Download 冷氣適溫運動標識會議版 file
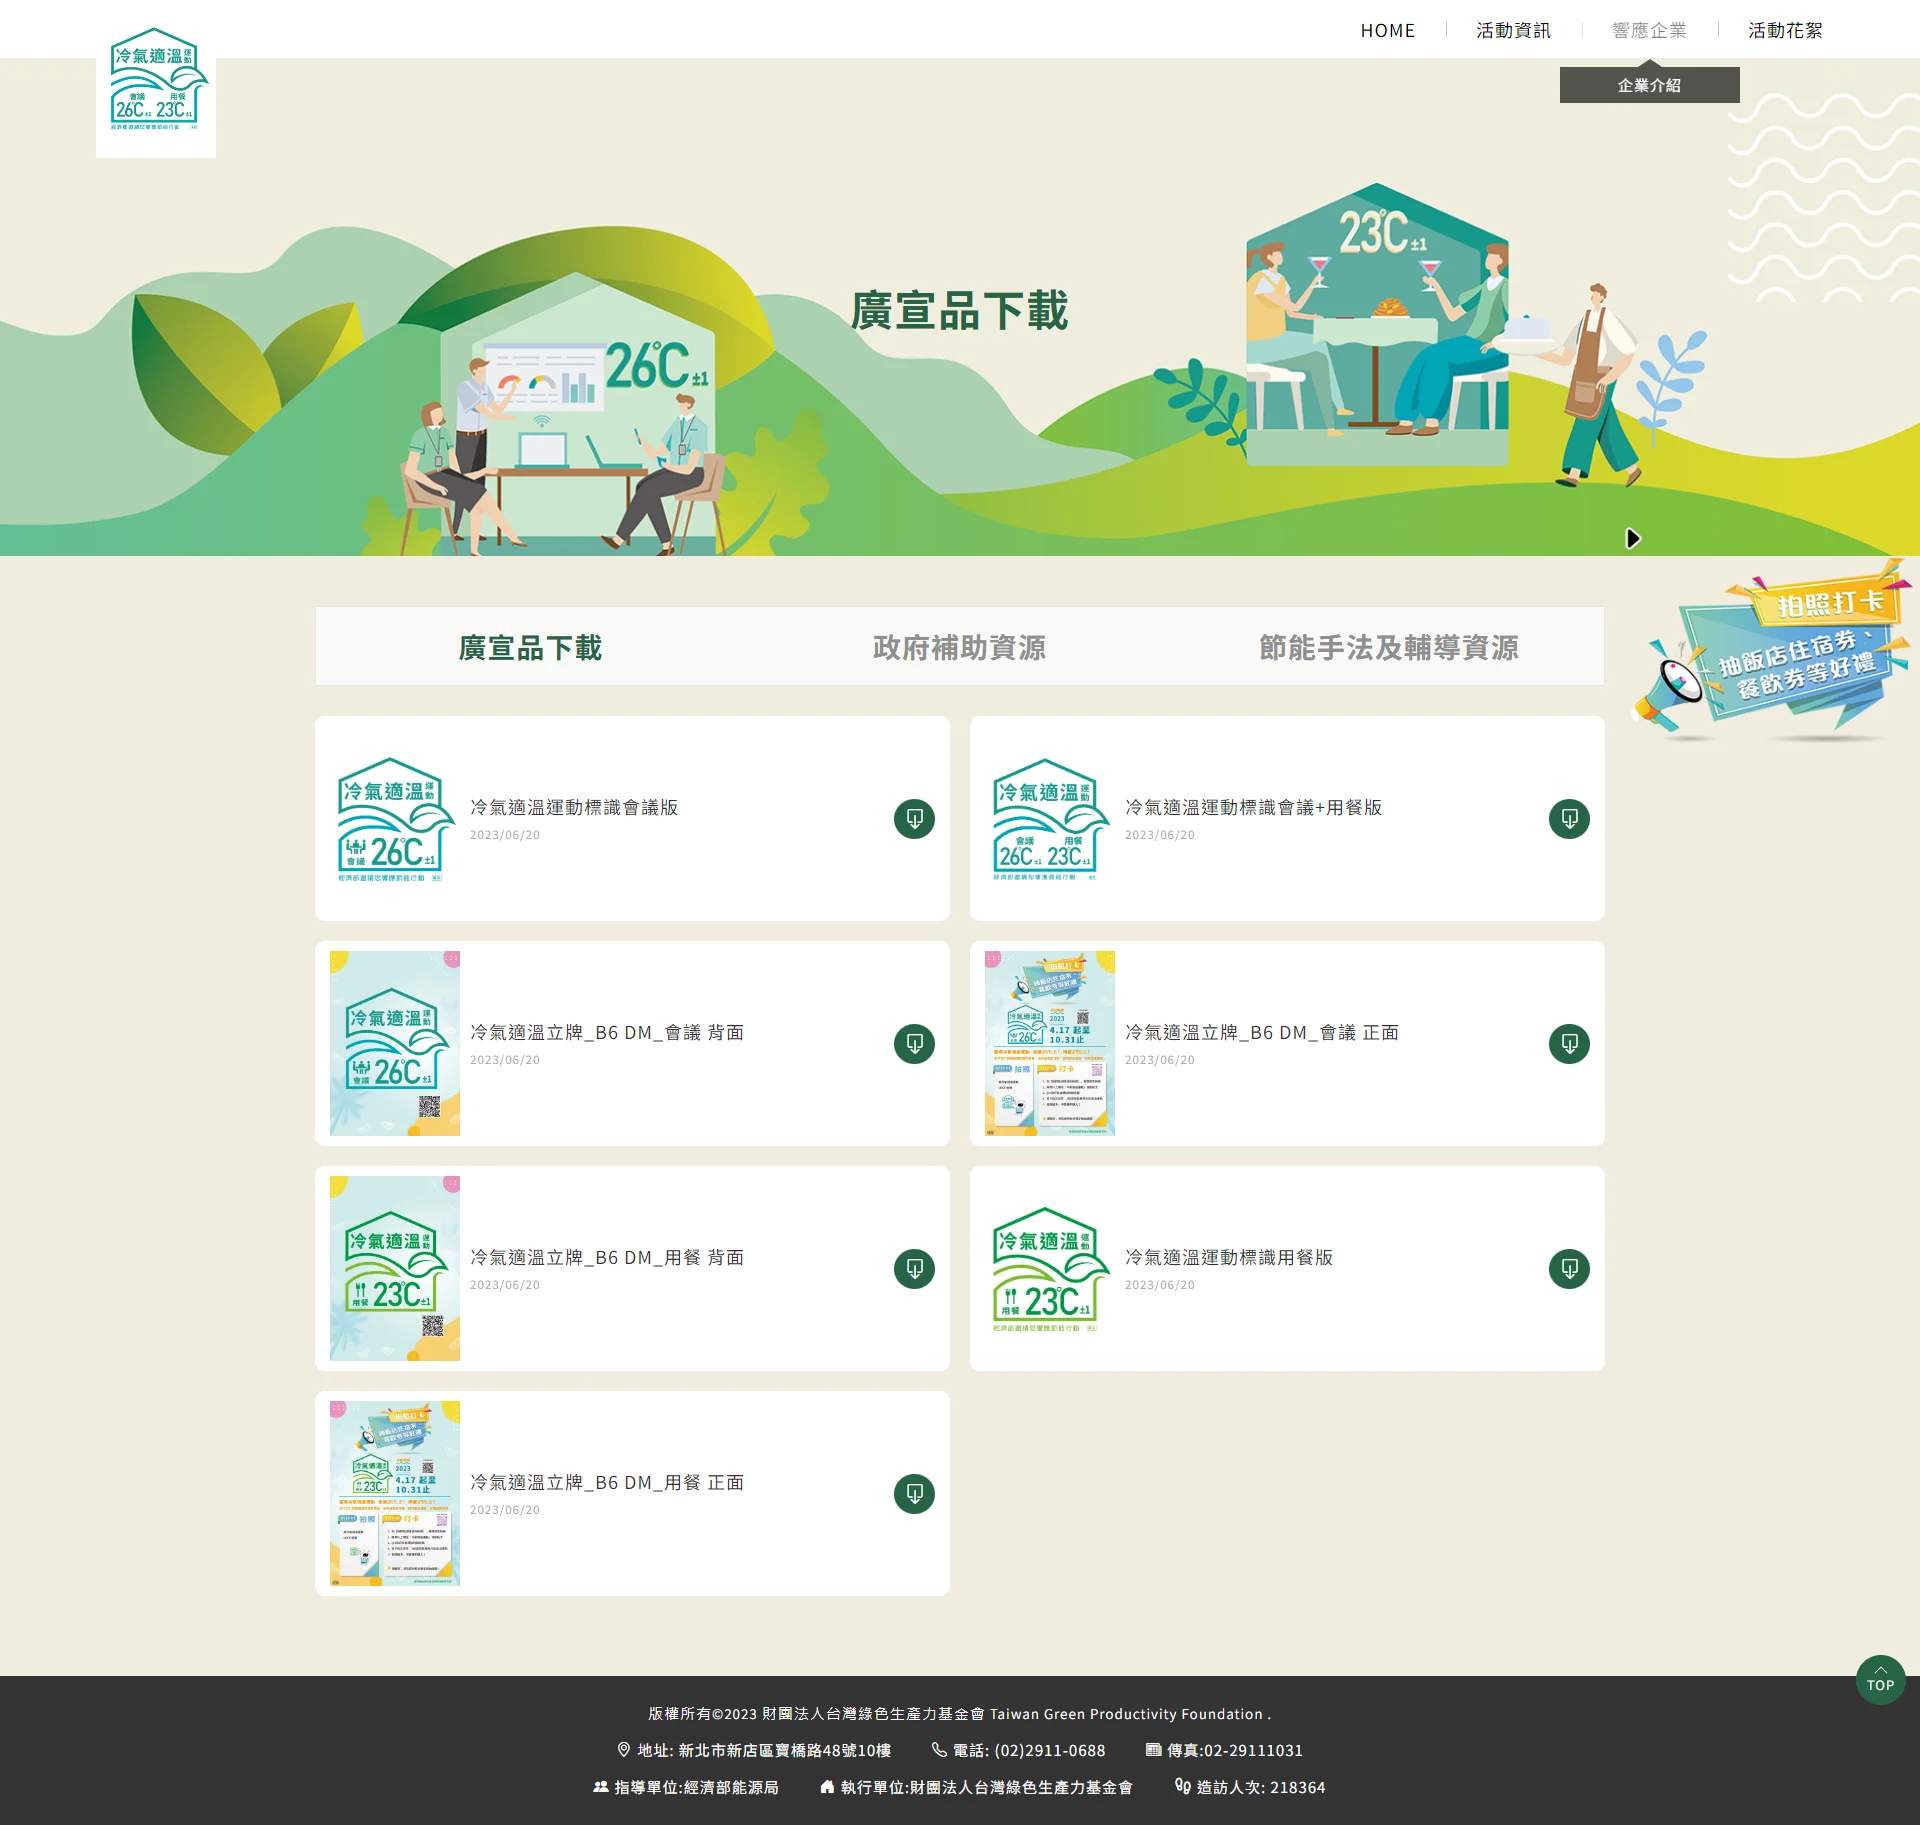This screenshot has width=1920, height=1825. pyautogui.click(x=914, y=819)
